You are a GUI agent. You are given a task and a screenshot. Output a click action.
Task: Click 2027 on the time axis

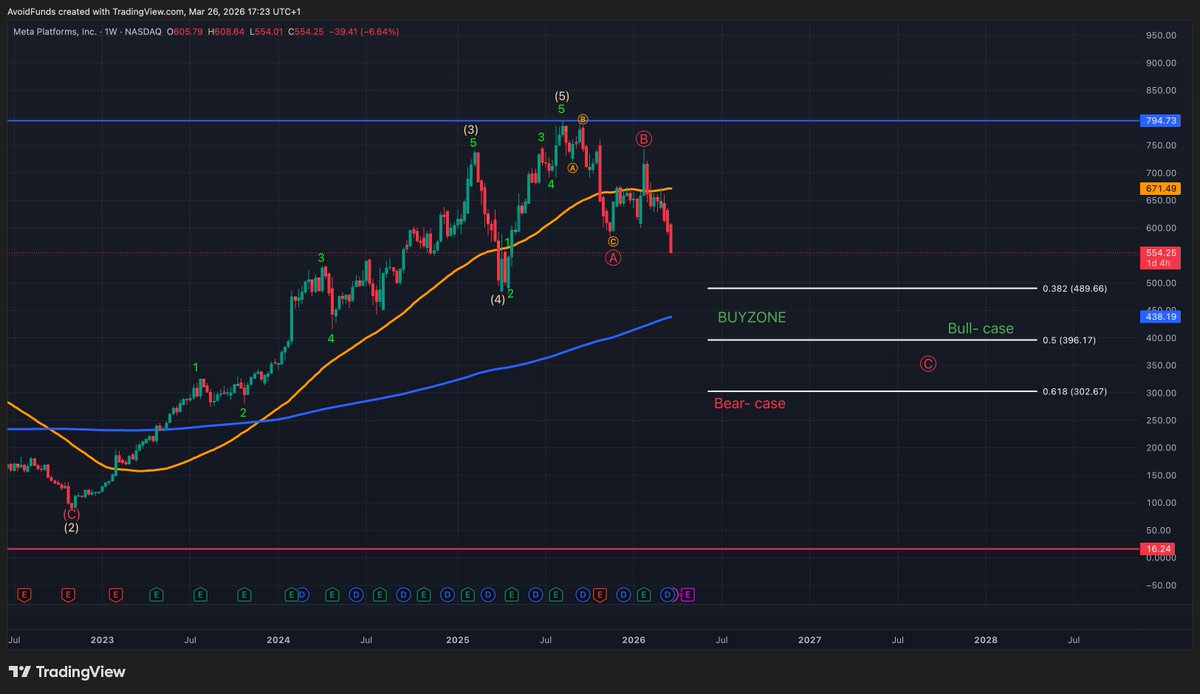(810, 638)
